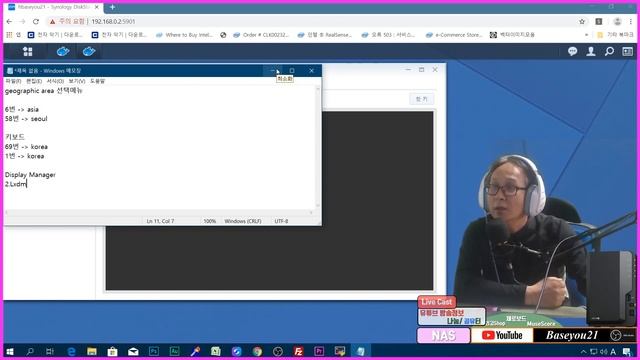This screenshot has width=640, height=360.
Task: Open DSM notifications speech bubble icon
Action: point(572,51)
